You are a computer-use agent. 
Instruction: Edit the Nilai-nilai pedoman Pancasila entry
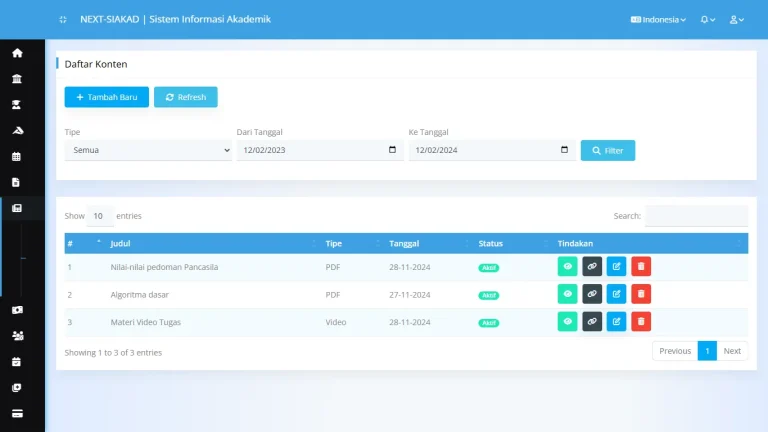click(x=616, y=267)
